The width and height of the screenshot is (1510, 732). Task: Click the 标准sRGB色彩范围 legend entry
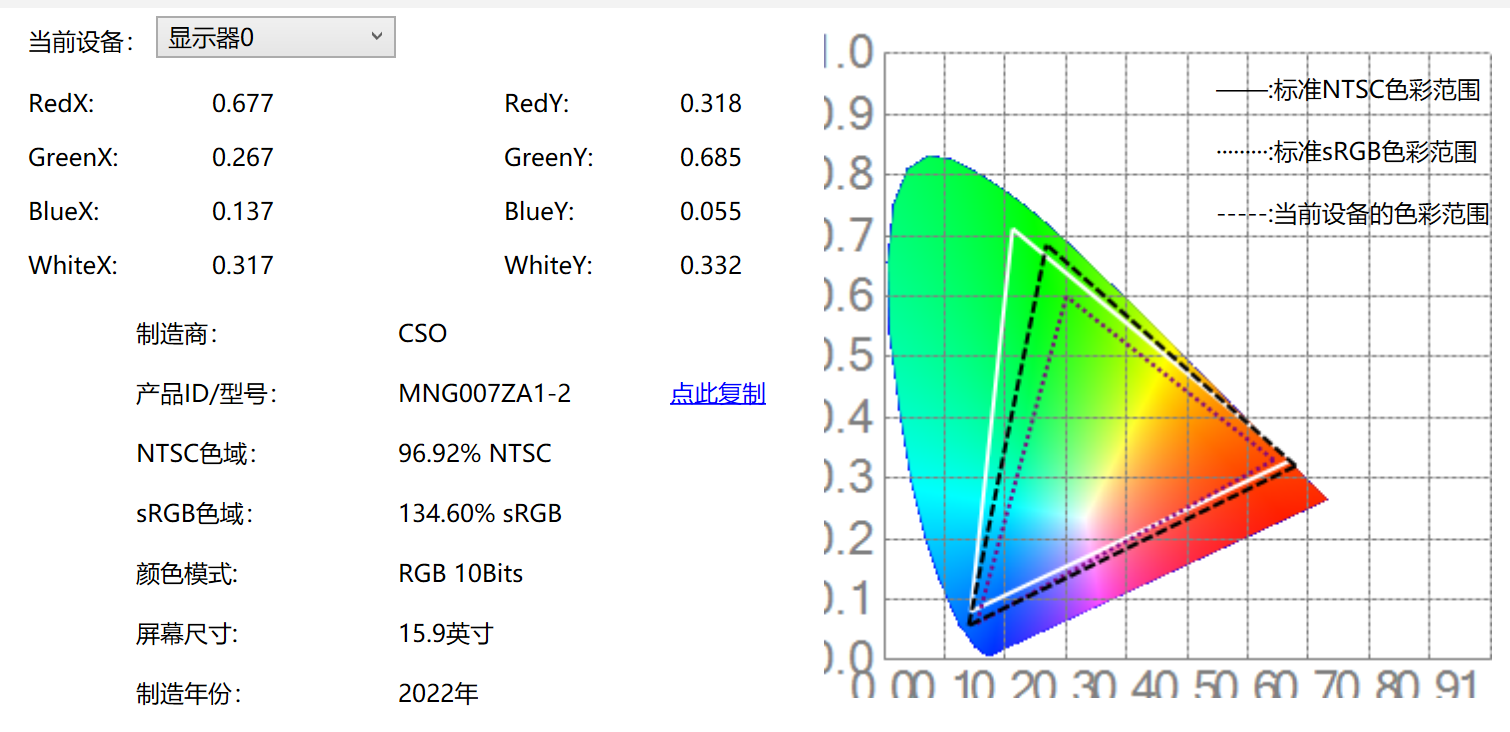[x=1347, y=152]
